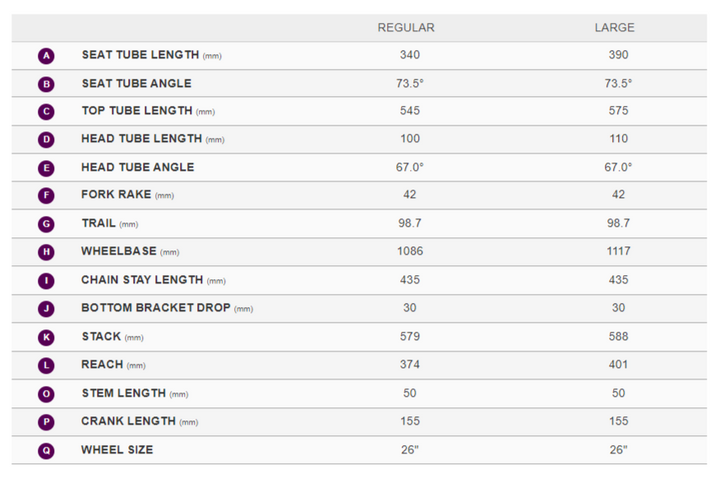This screenshot has height=478, width=720.
Task: Click the purple A circle icon
Action: click(46, 56)
